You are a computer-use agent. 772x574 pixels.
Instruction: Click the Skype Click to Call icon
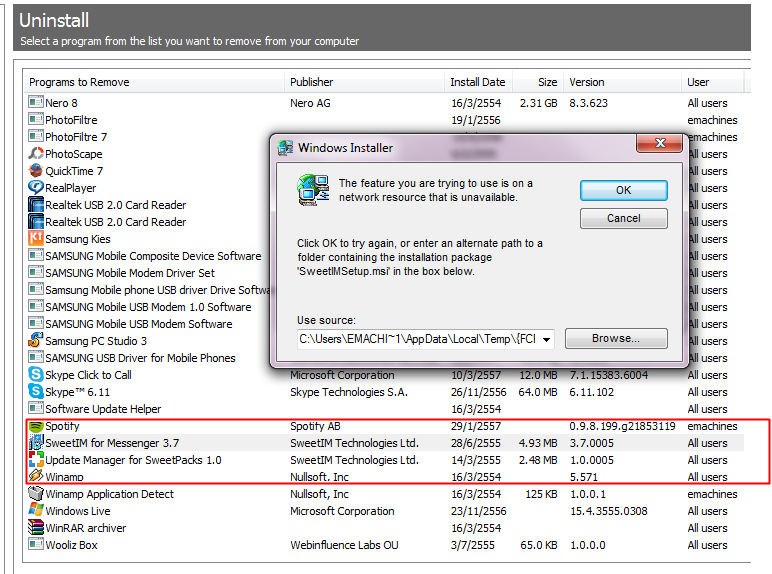pos(35,375)
